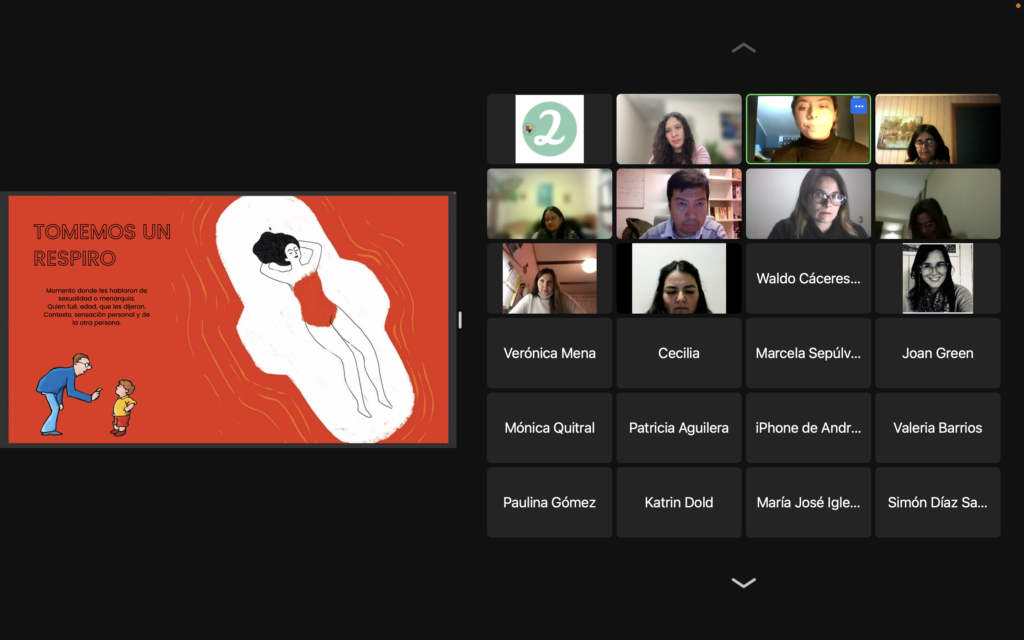This screenshot has height=640, width=1024.
Task: Choose the Joan Green participant tile
Action: pyautogui.click(x=937, y=353)
